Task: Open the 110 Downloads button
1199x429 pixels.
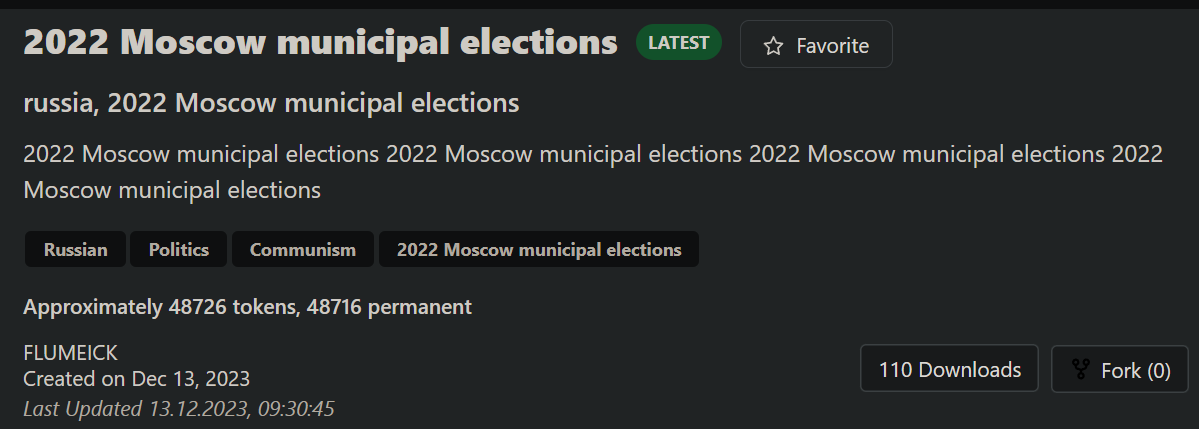Action: 949,369
